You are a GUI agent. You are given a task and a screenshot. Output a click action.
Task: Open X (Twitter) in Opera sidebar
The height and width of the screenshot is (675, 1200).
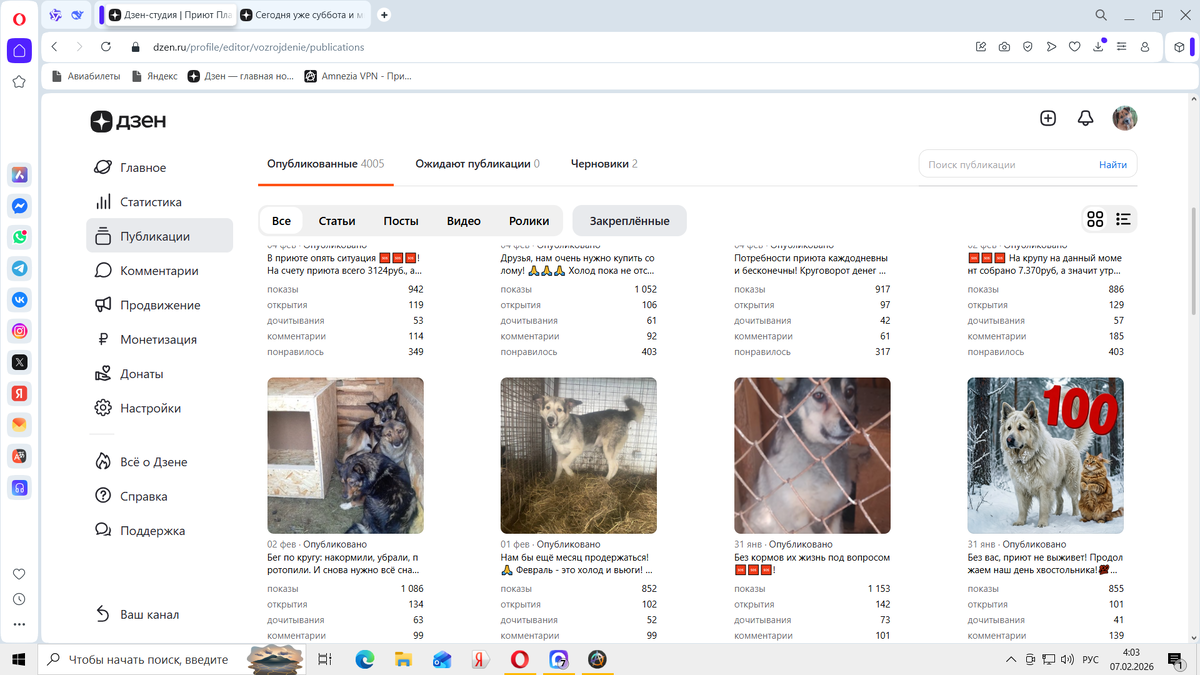[19, 362]
